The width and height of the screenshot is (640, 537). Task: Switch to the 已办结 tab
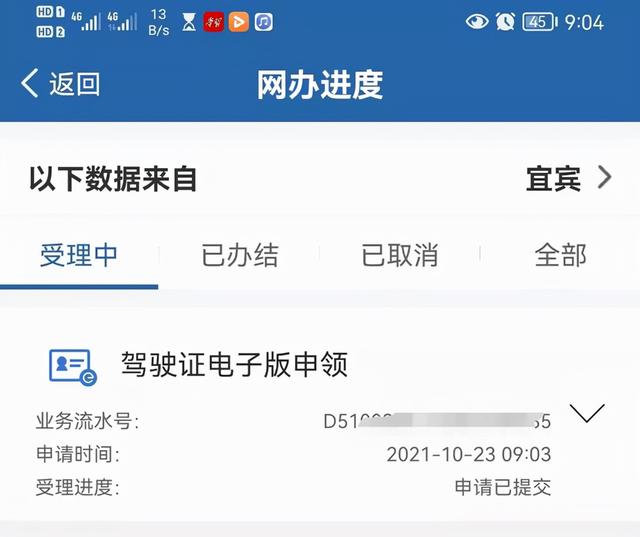[x=240, y=255]
